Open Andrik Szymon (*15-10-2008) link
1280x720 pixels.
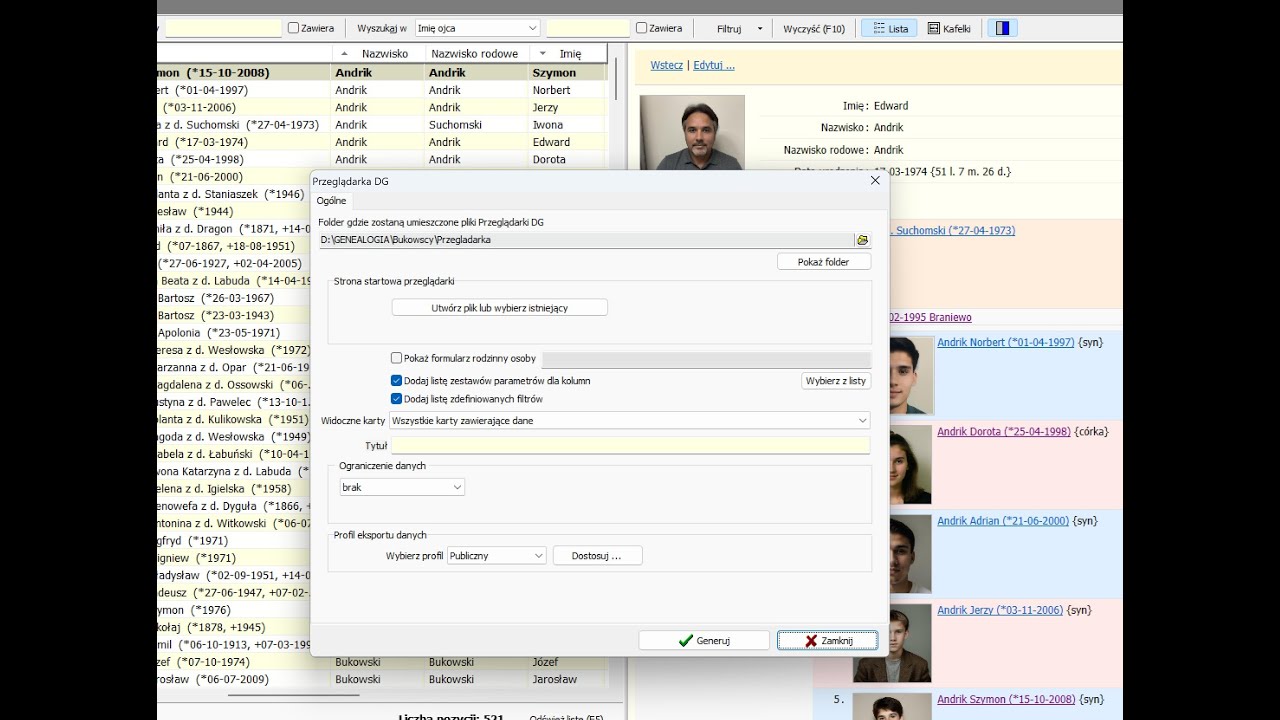[x=1006, y=699]
